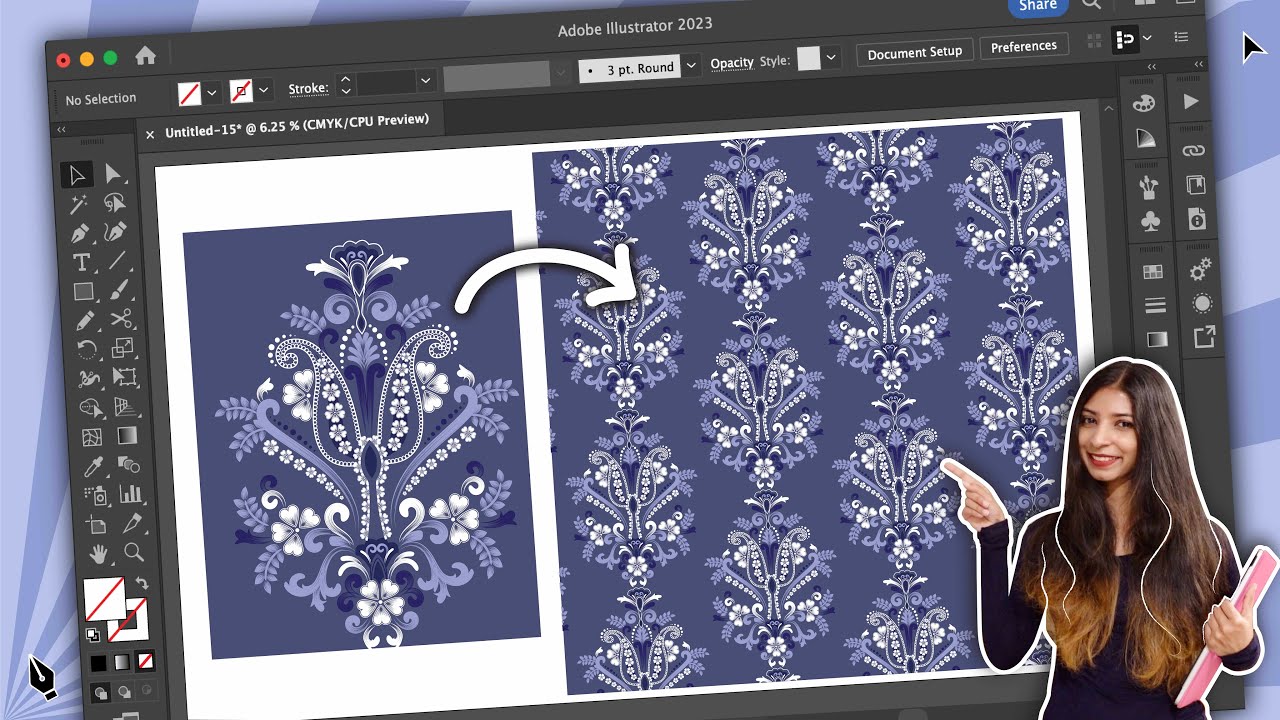Select the Slice tool
This screenshot has width=1280, height=720.
point(133,522)
